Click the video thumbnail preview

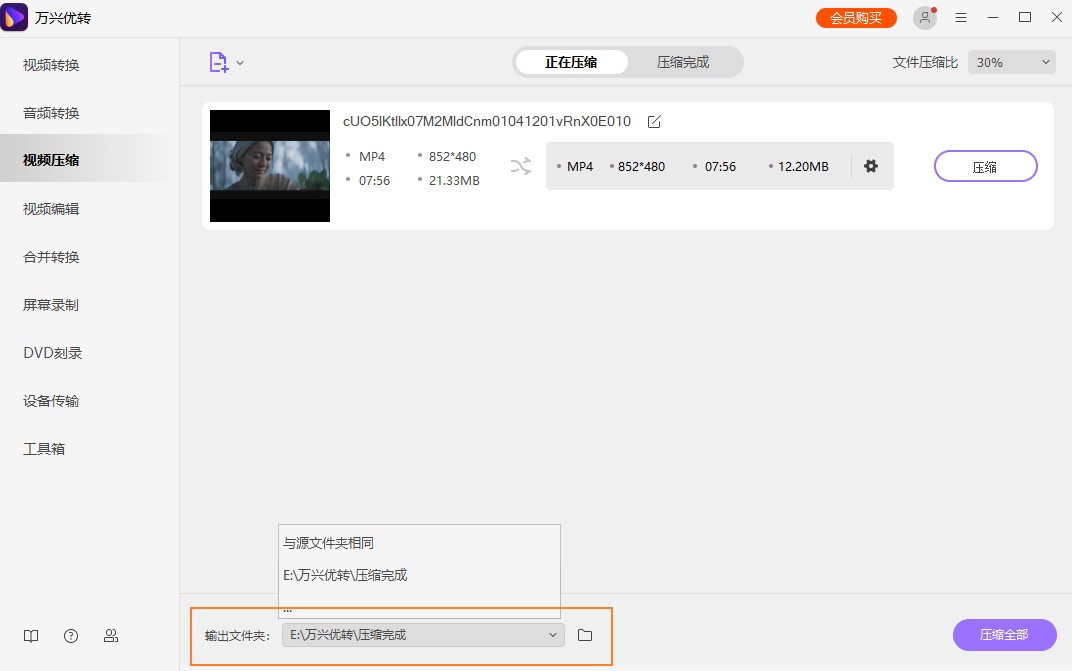tap(269, 166)
